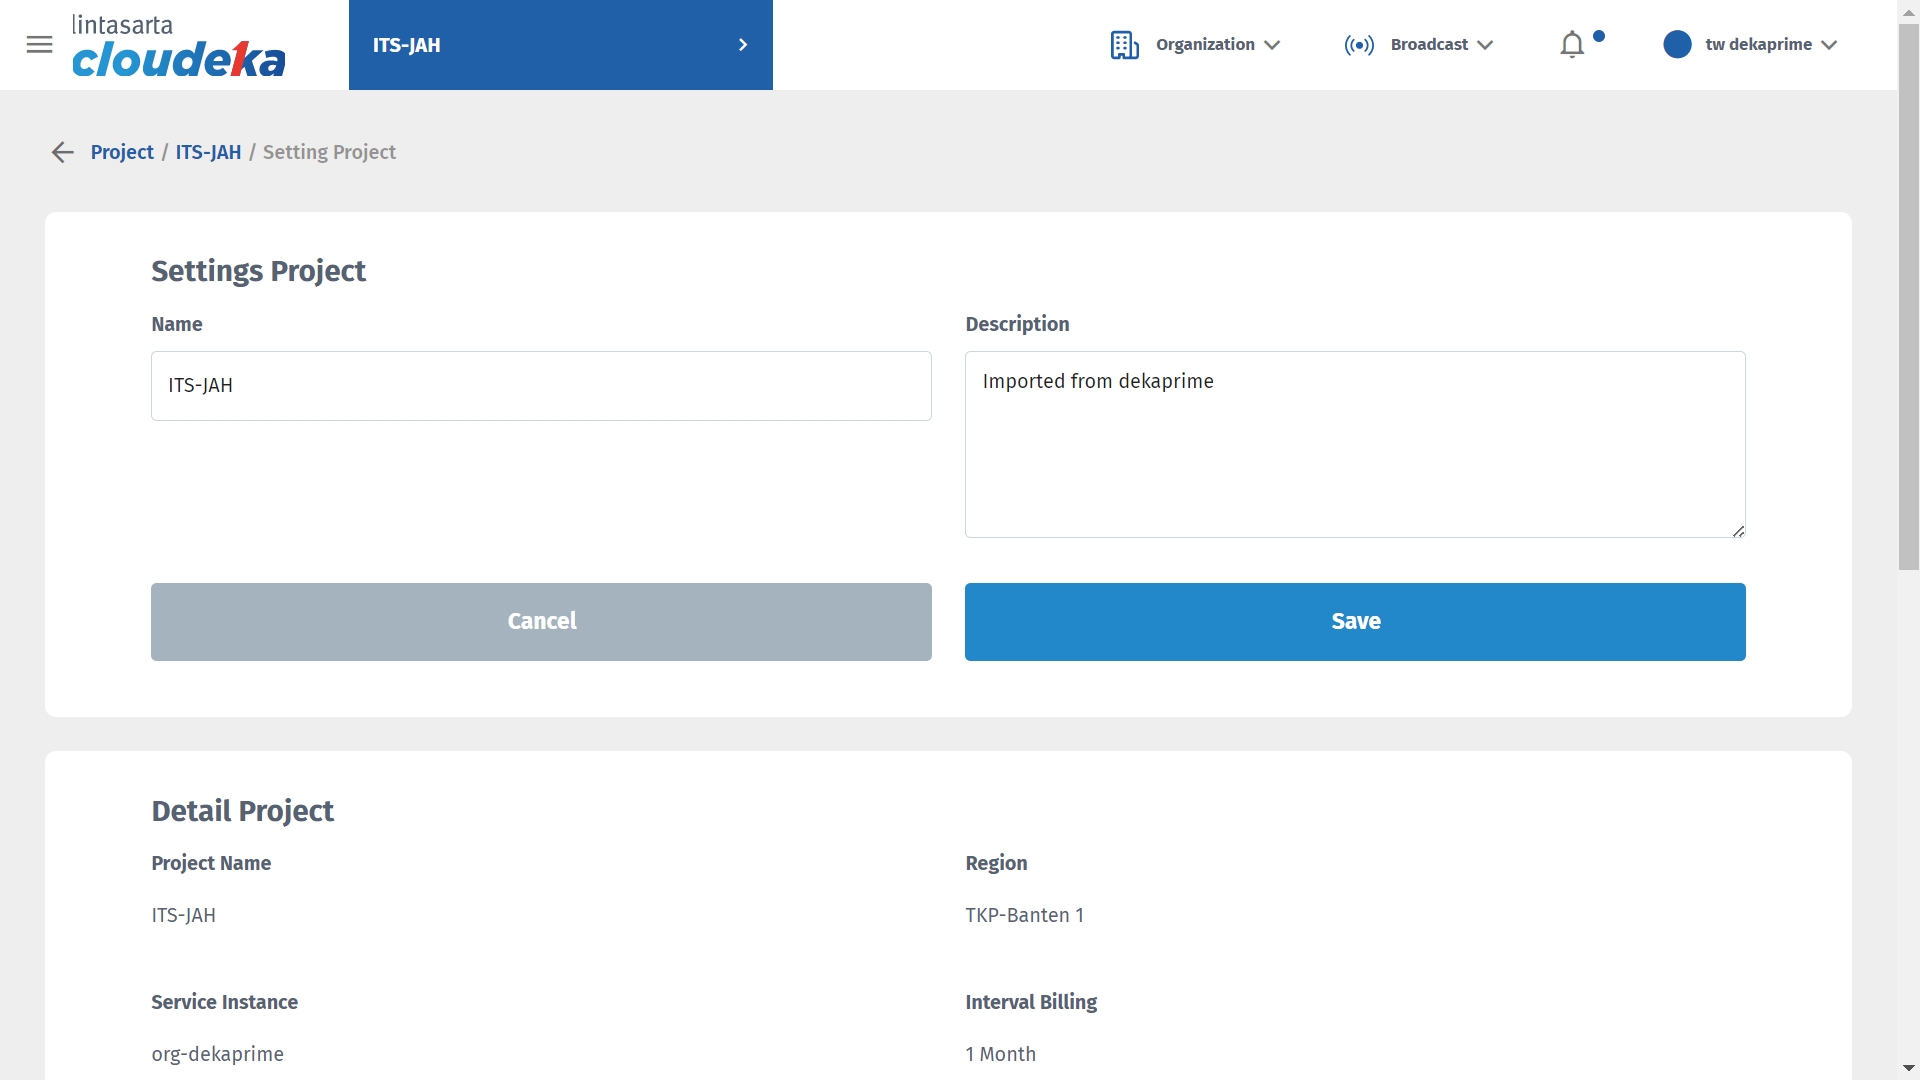Click inside the Description textarea
Viewport: 1920px width, 1080px height.
(1354, 444)
